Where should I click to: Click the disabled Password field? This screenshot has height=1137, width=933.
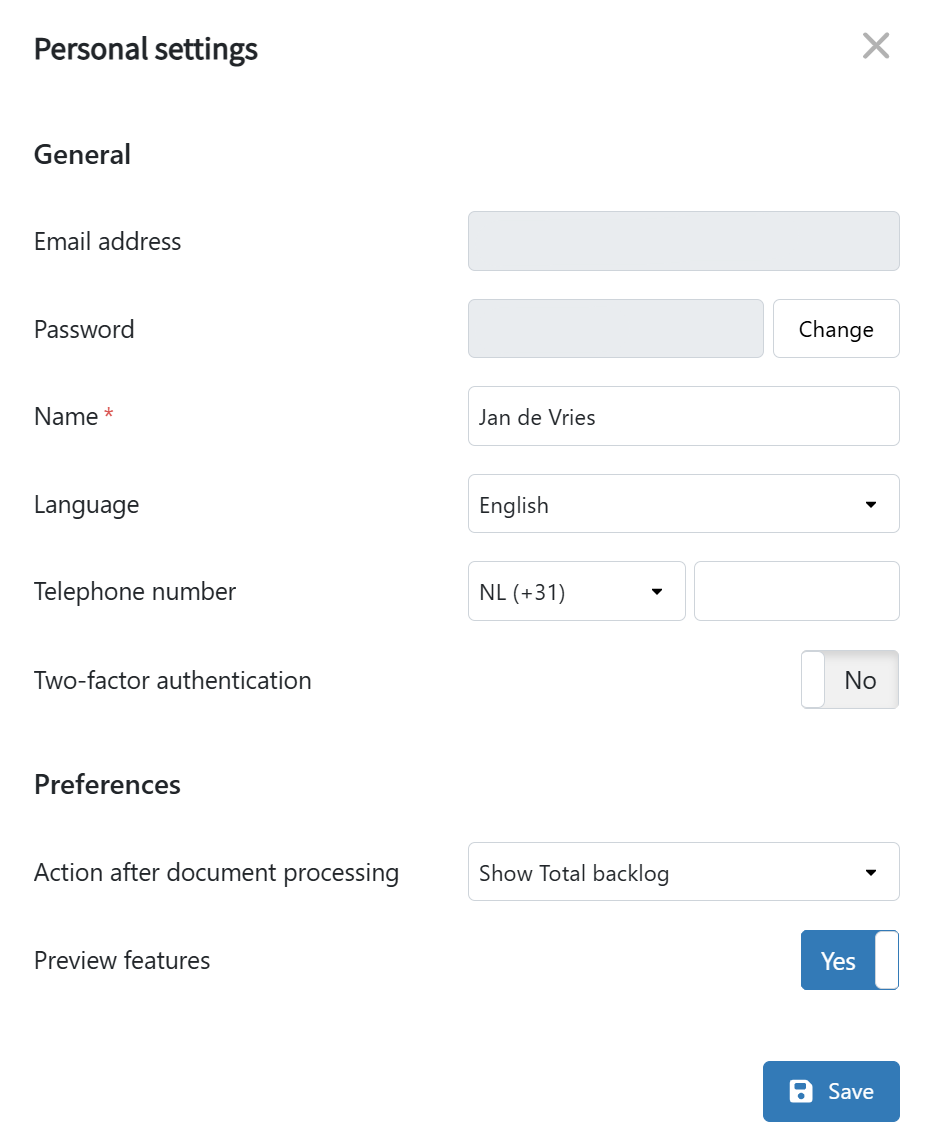(x=615, y=328)
